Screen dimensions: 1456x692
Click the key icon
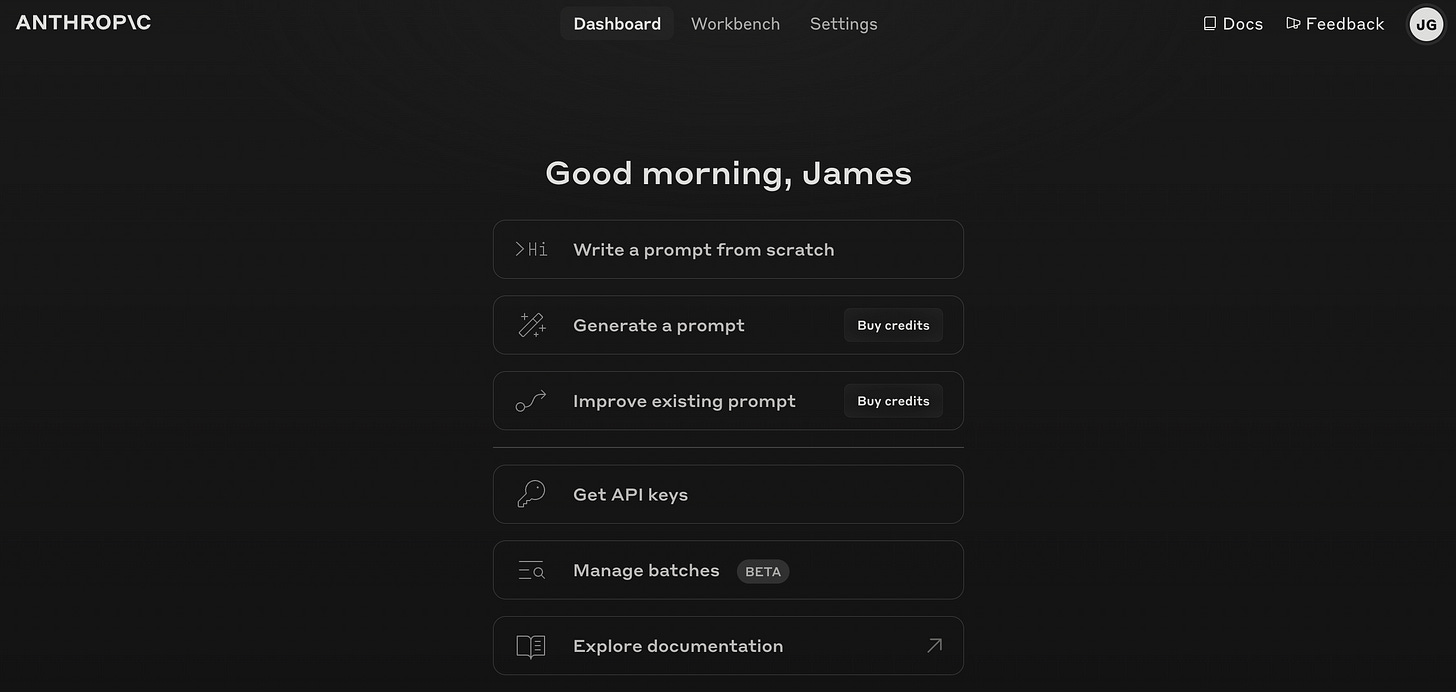pyautogui.click(x=531, y=494)
